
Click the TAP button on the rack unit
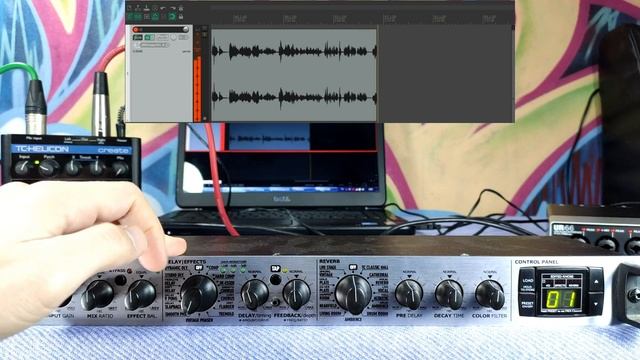pos(276,280)
